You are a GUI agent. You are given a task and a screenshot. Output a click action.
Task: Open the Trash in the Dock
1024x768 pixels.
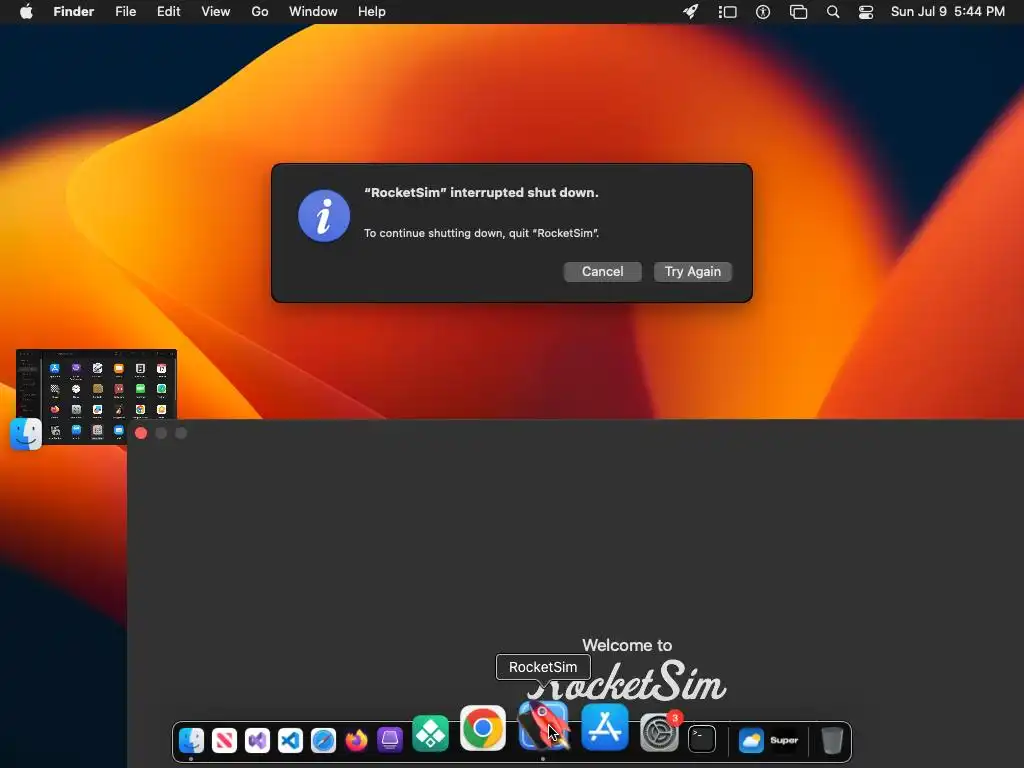point(832,741)
